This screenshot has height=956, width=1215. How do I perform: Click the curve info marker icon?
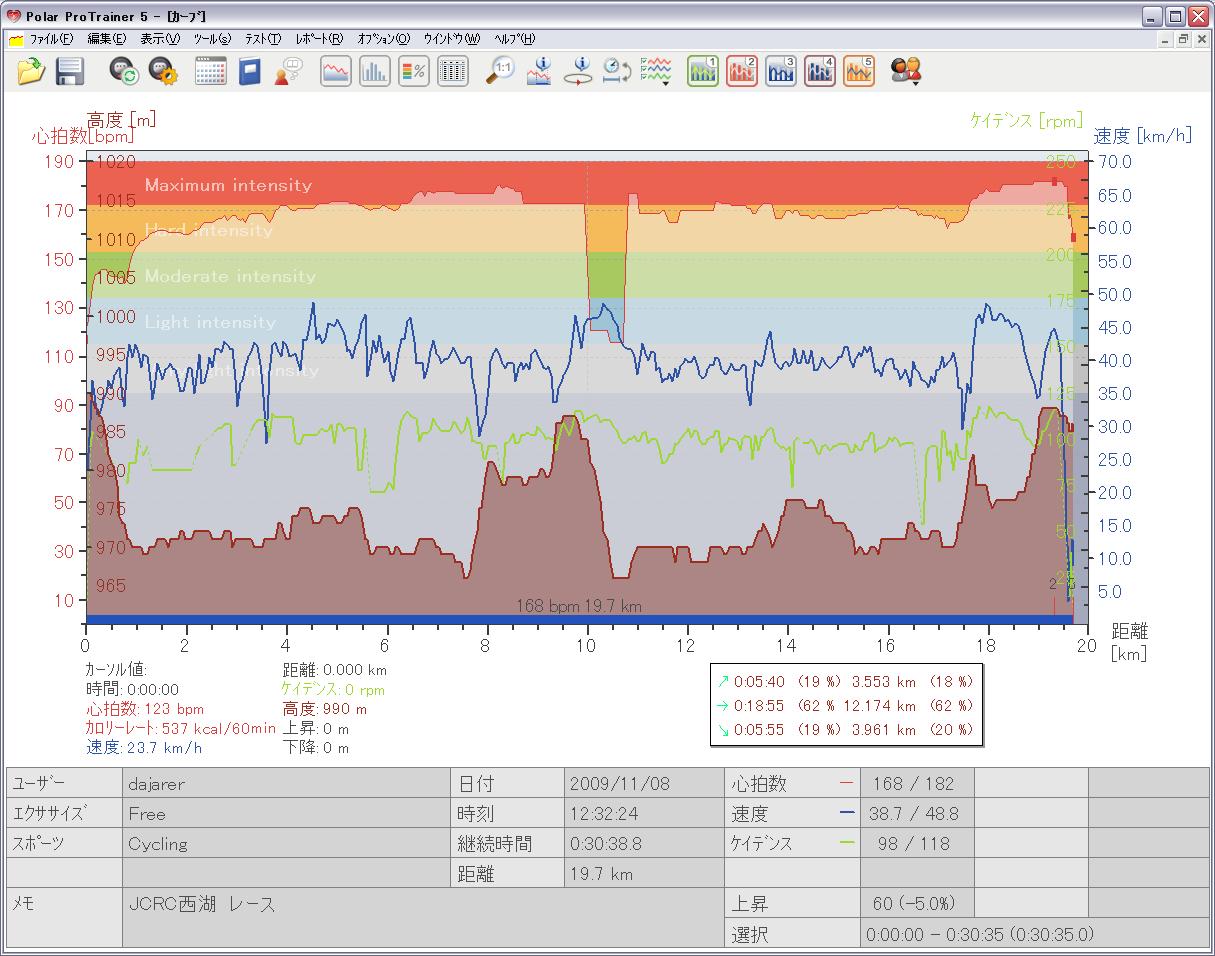point(539,71)
